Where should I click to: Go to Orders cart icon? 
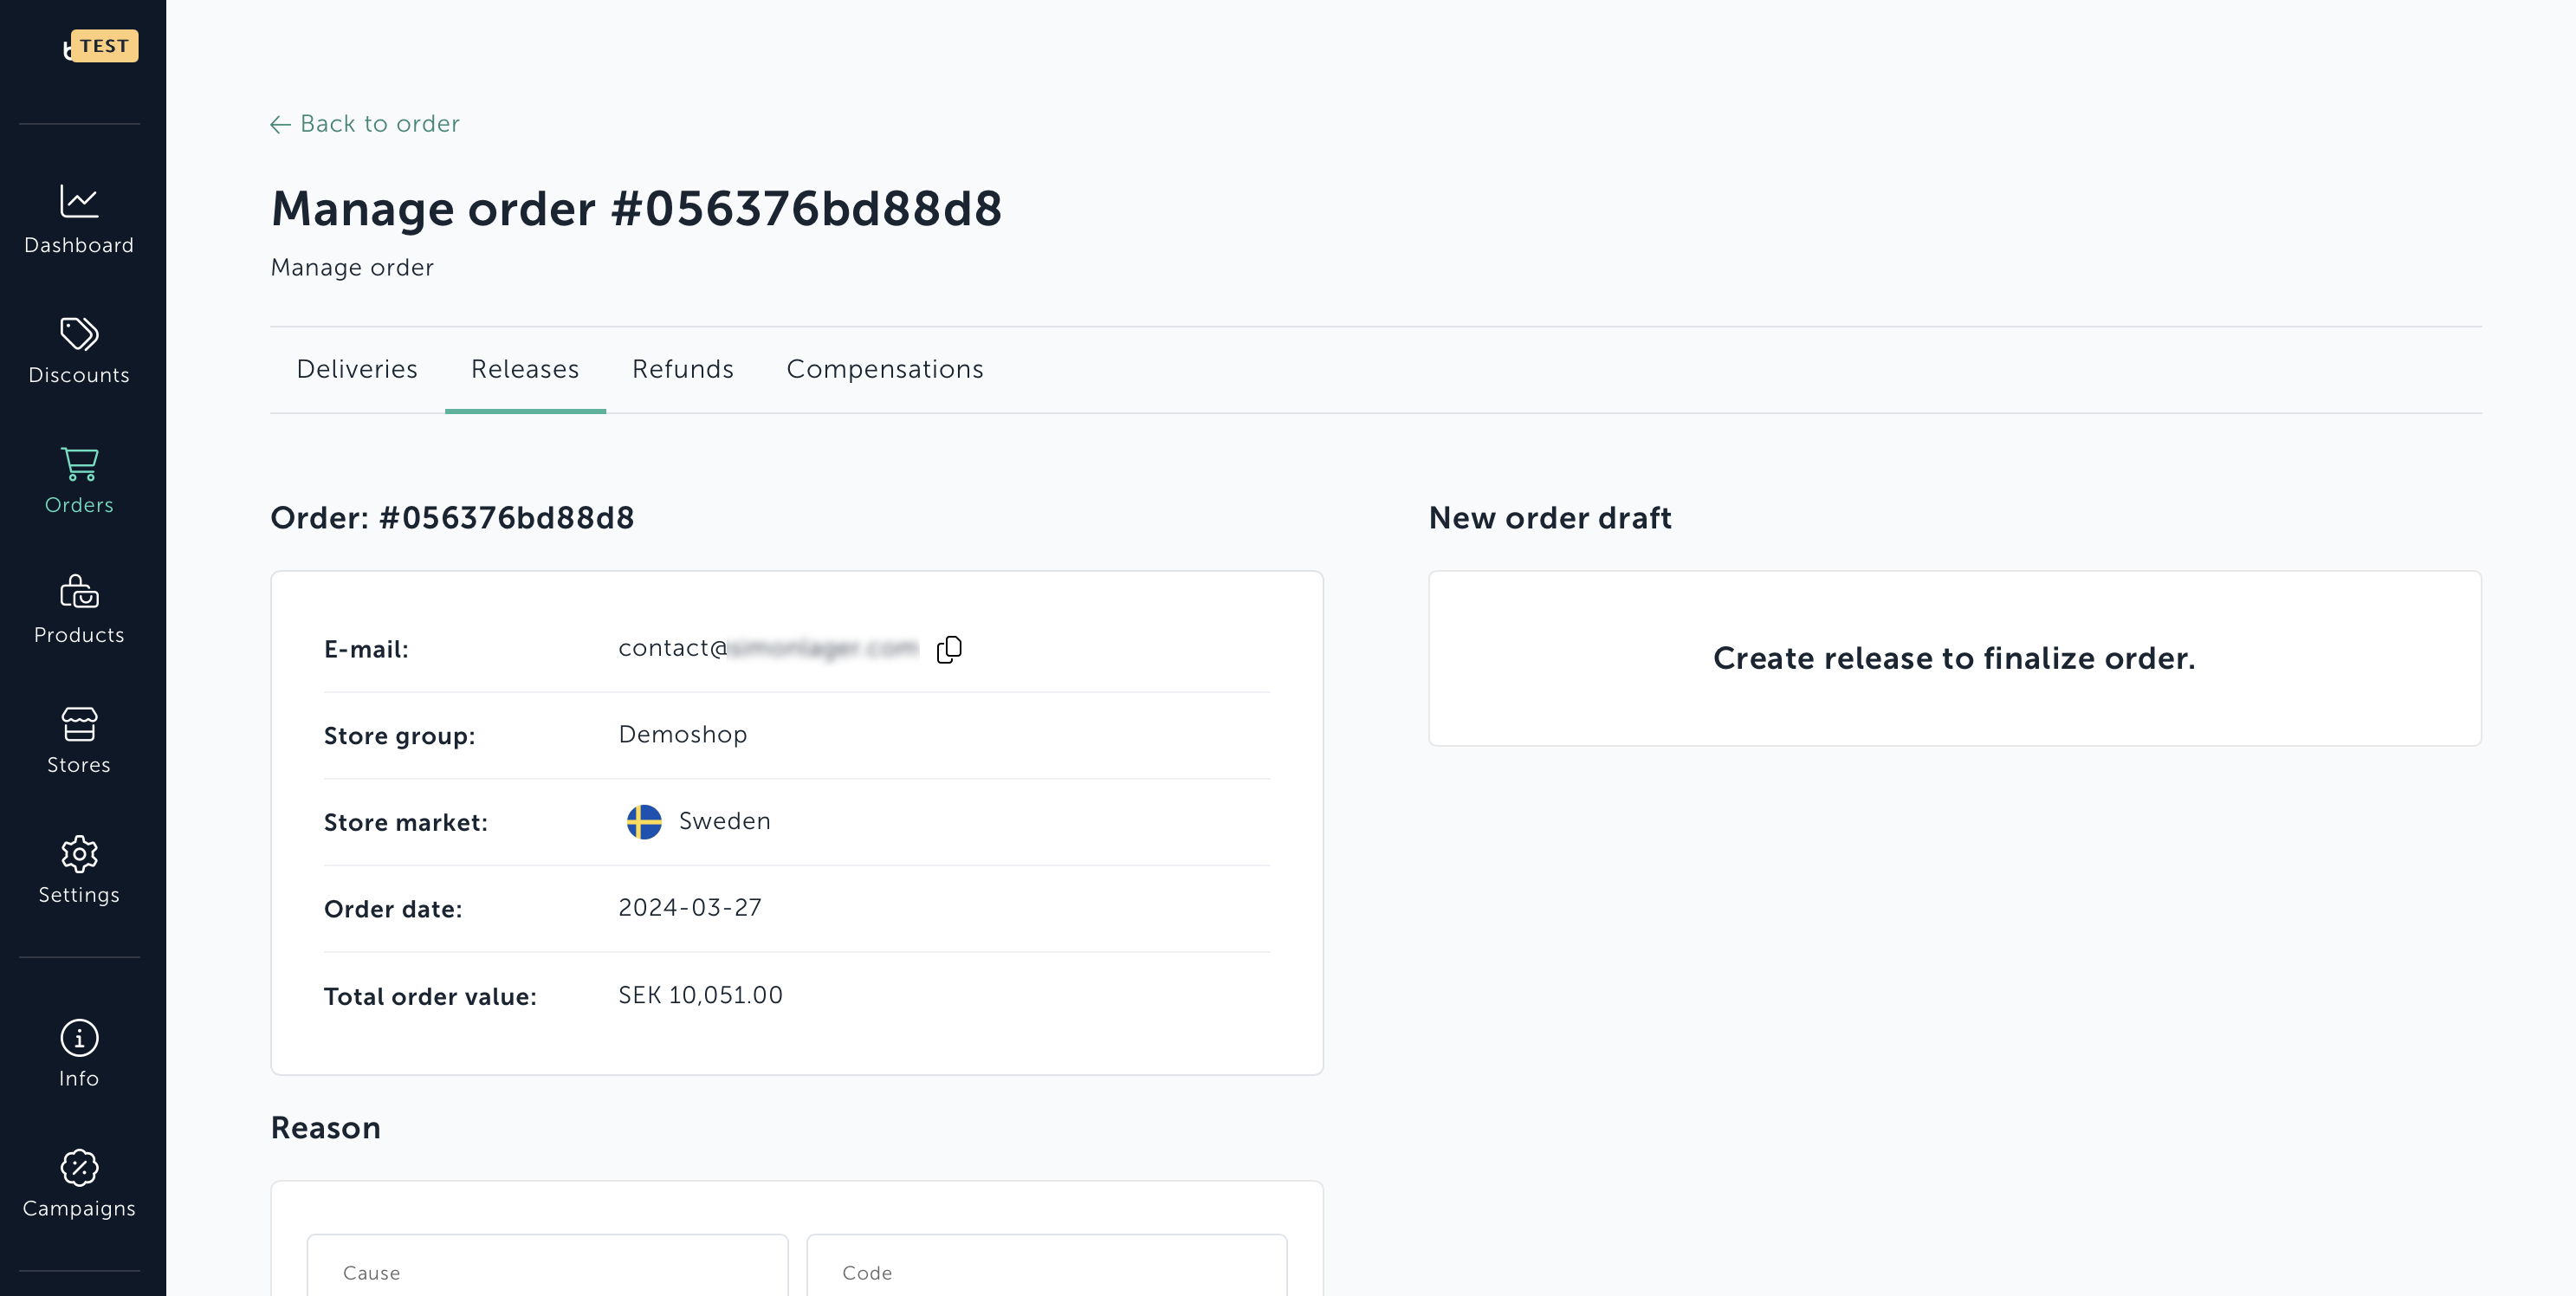pos(79,464)
